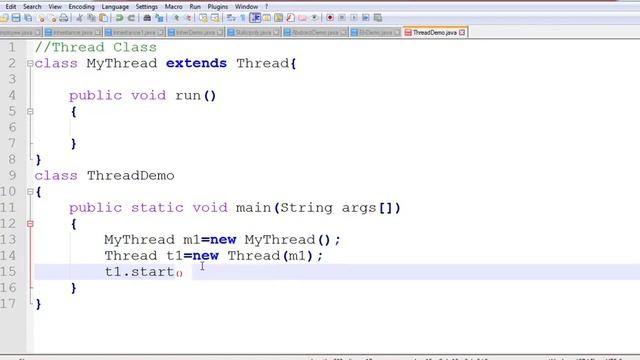Click the Zoom In toolbar icon

pos(176,18)
